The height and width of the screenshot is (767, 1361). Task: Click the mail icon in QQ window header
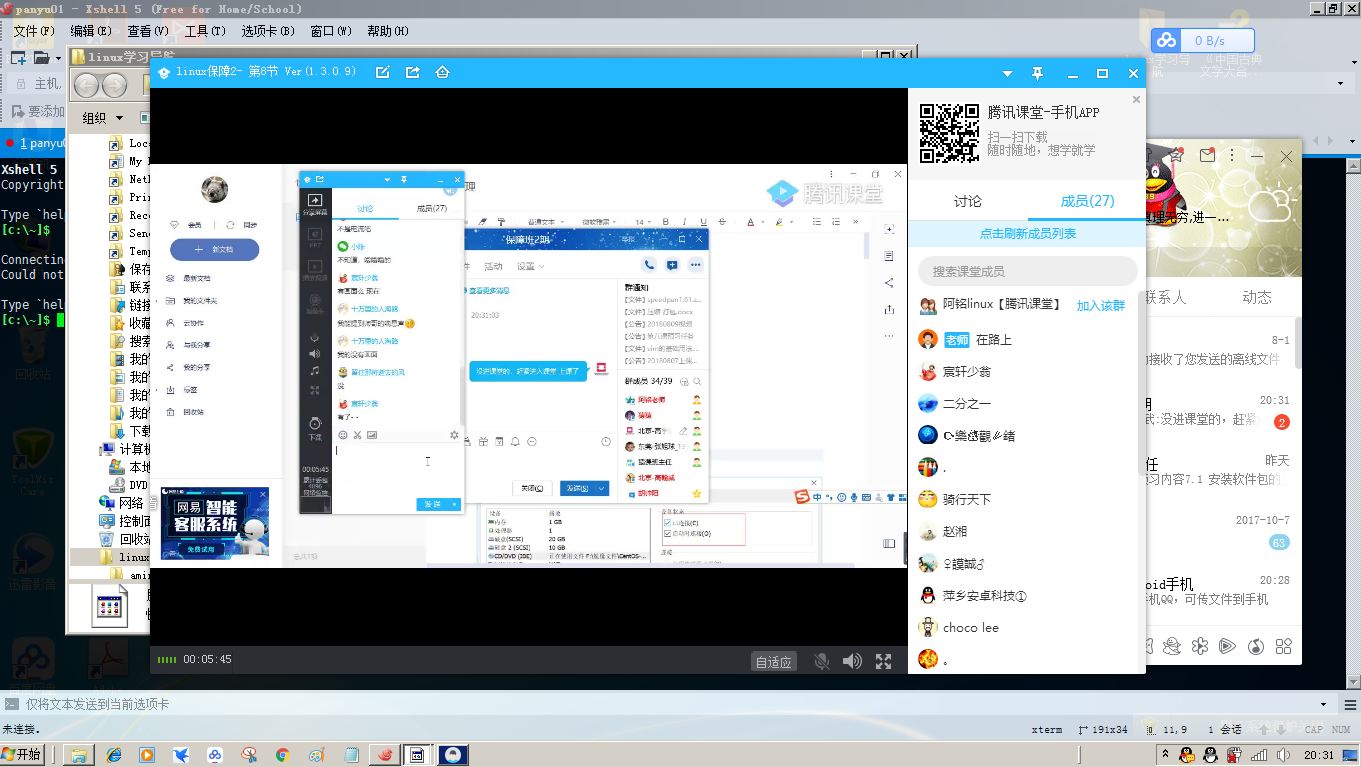click(x=1207, y=156)
